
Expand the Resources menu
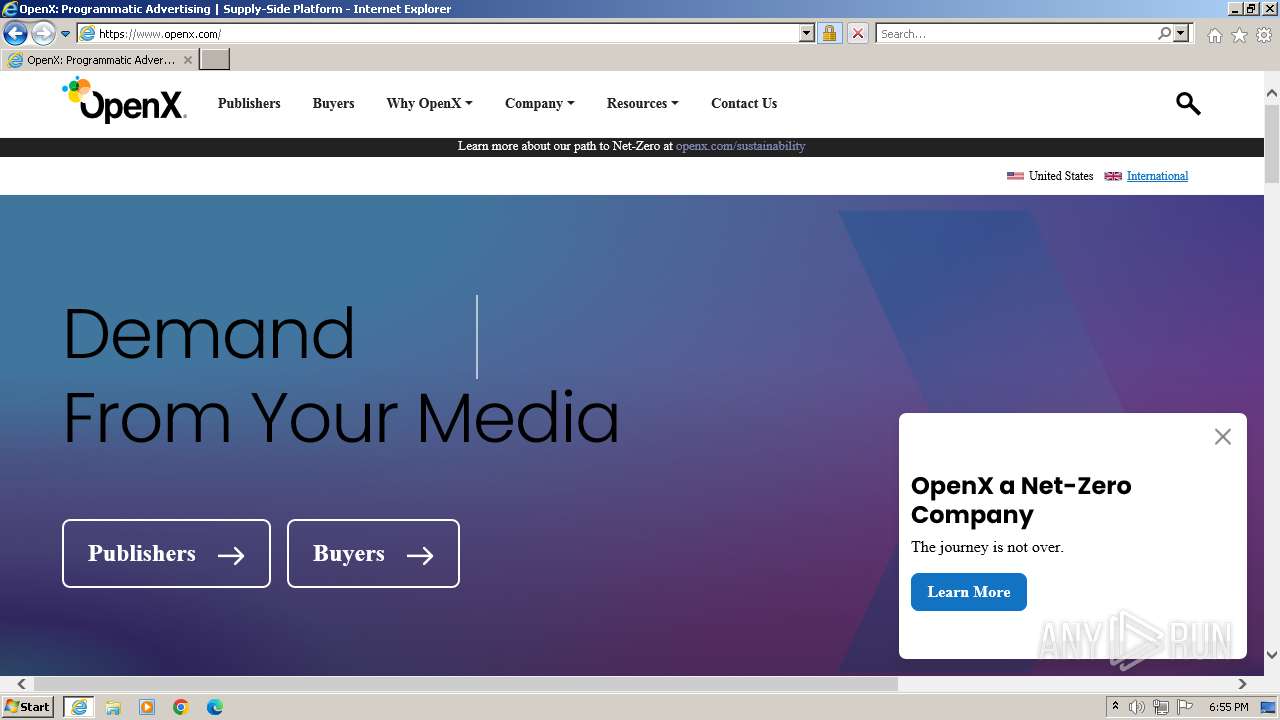click(642, 103)
